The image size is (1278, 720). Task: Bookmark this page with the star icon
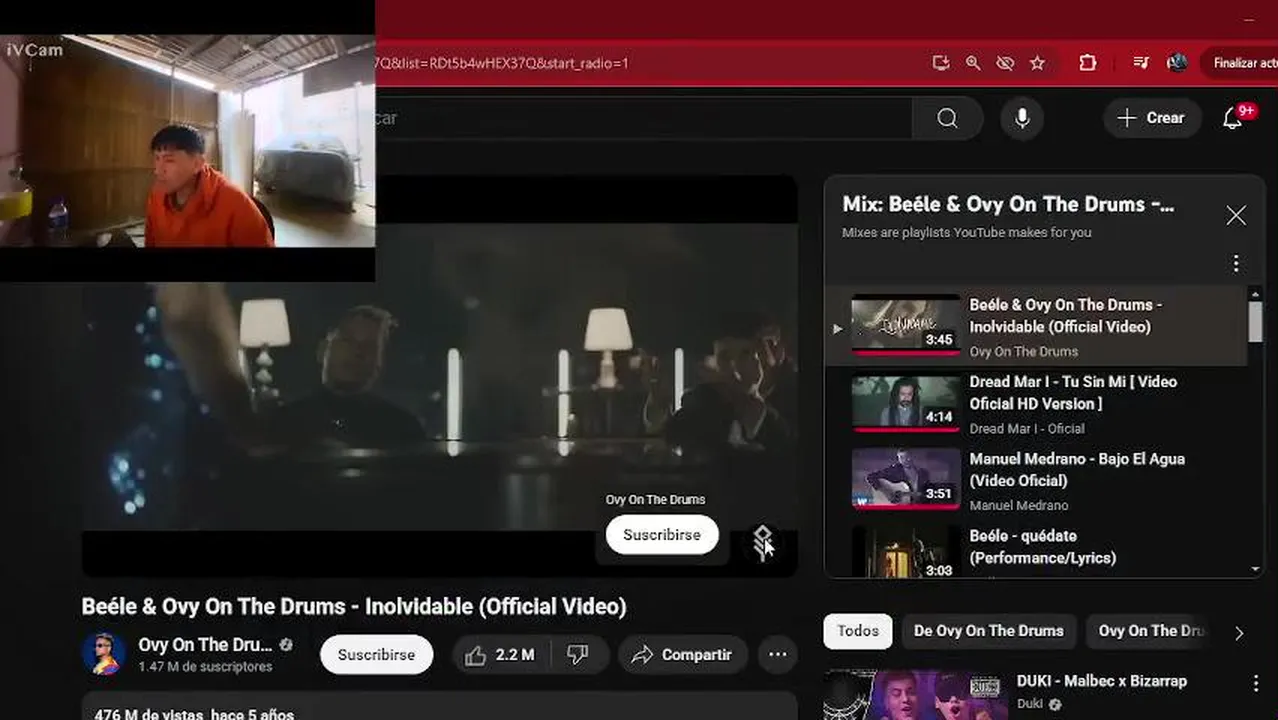tap(1037, 63)
